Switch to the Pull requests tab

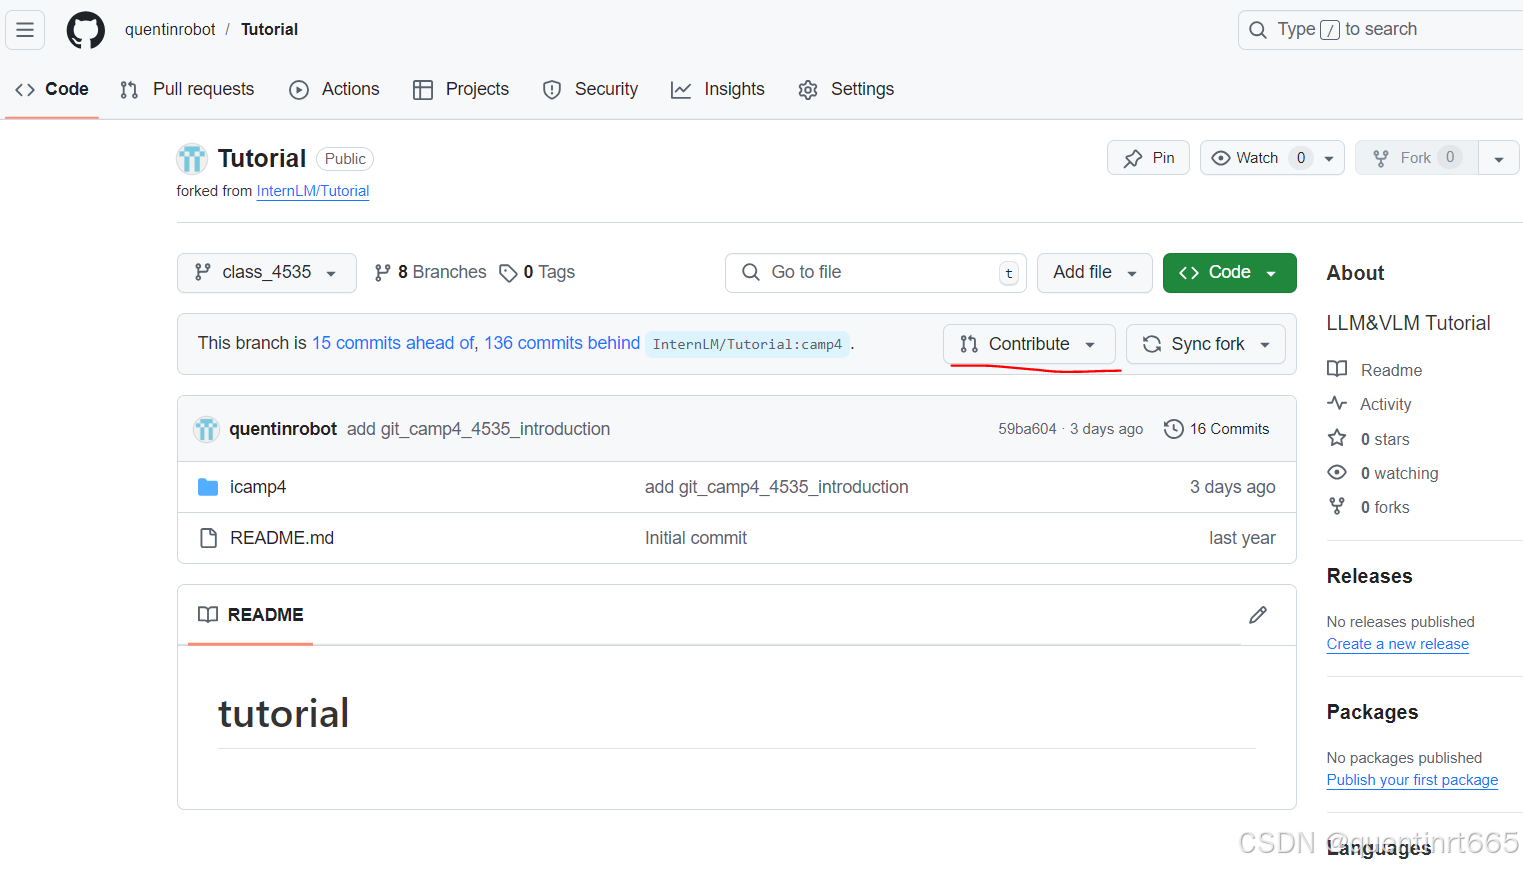click(187, 89)
